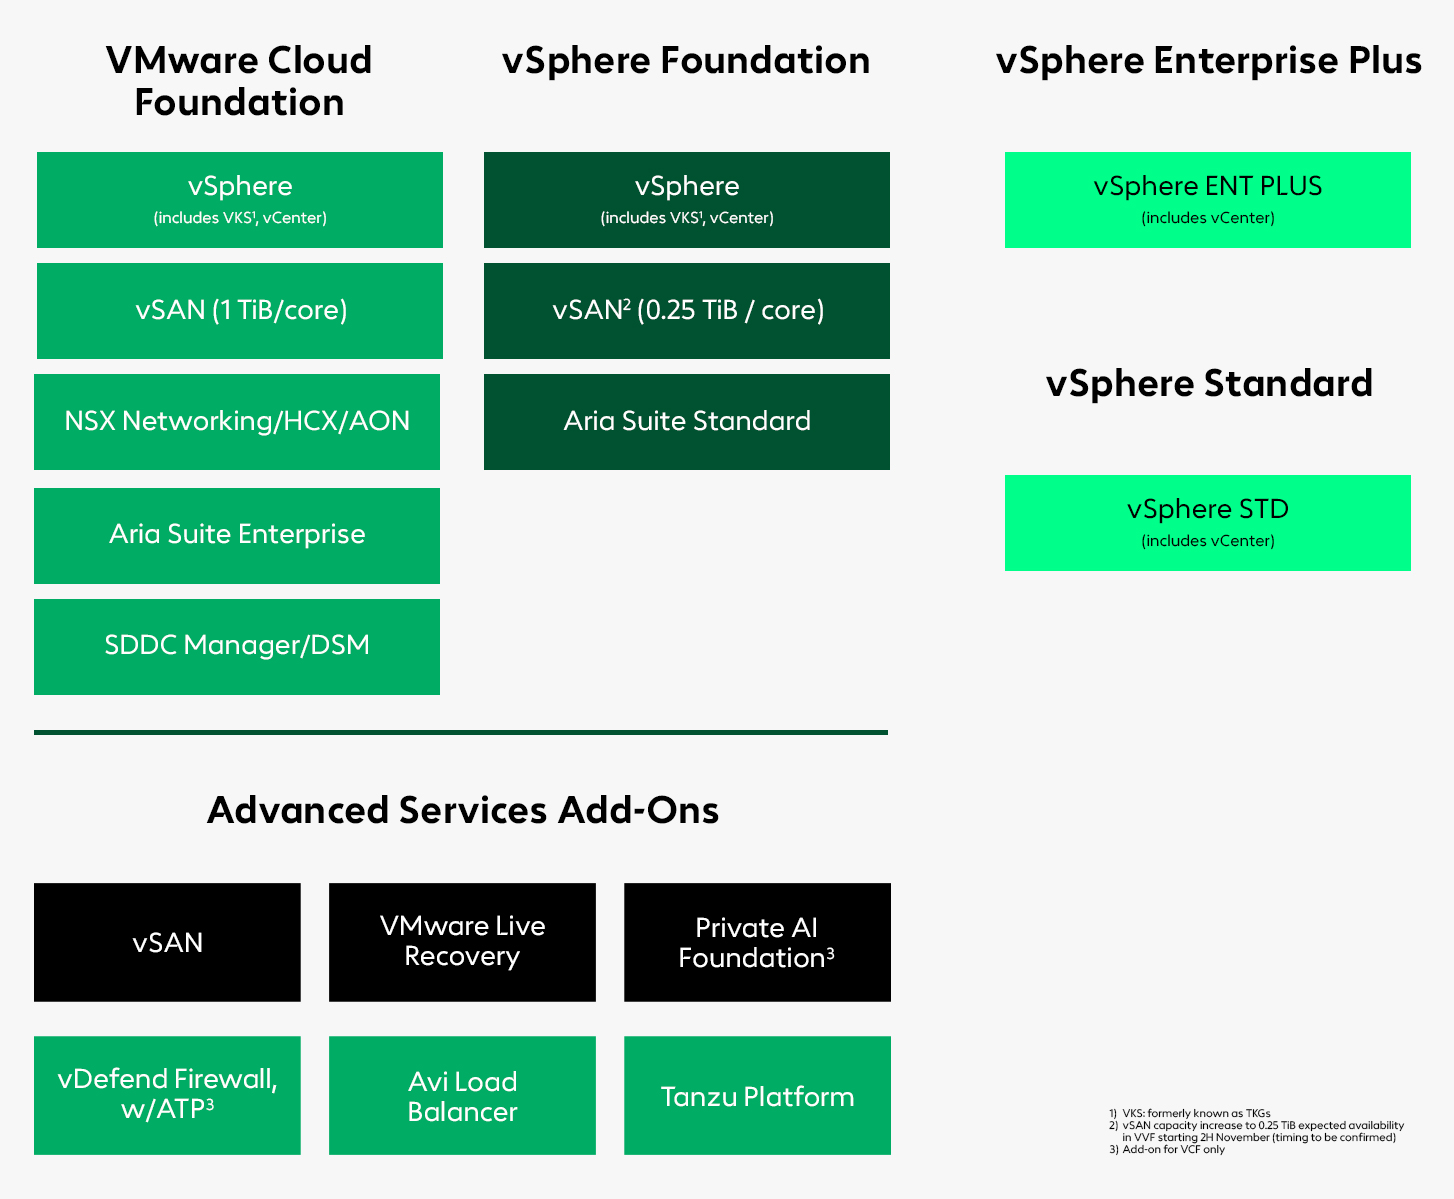The width and height of the screenshot is (1454, 1199).
Task: Open the NSX Networking/HCX/AON tile
Action: (237, 422)
